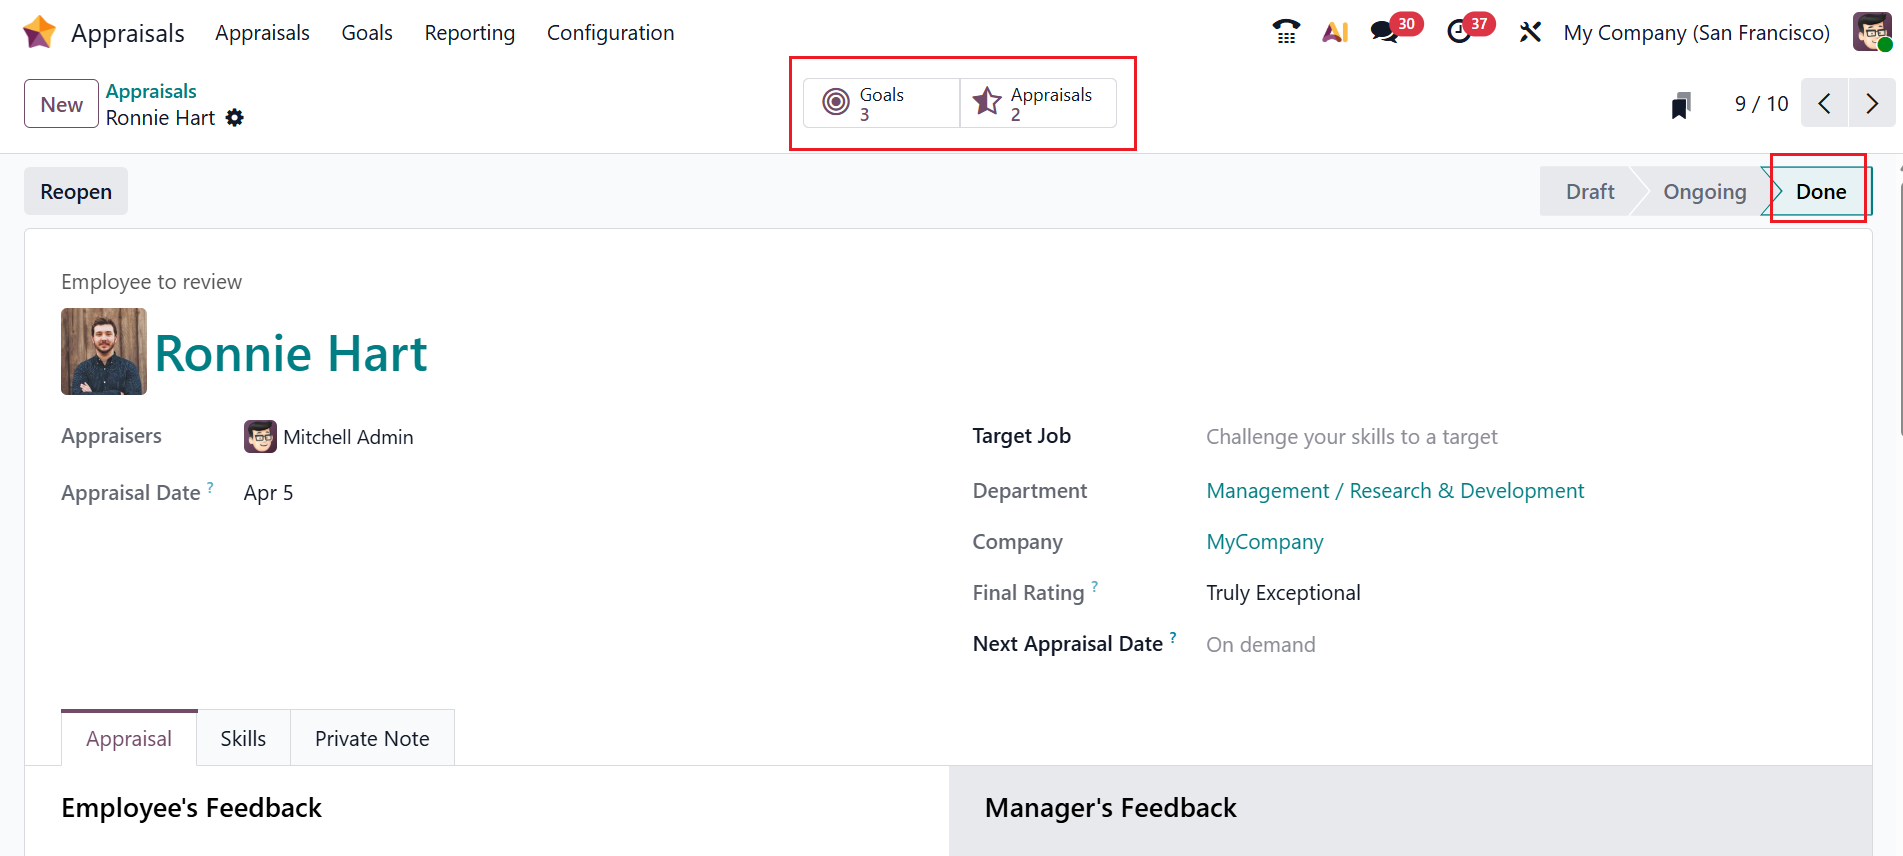Switch to the Private Note tab
The height and width of the screenshot is (856, 1903).
tap(372, 739)
